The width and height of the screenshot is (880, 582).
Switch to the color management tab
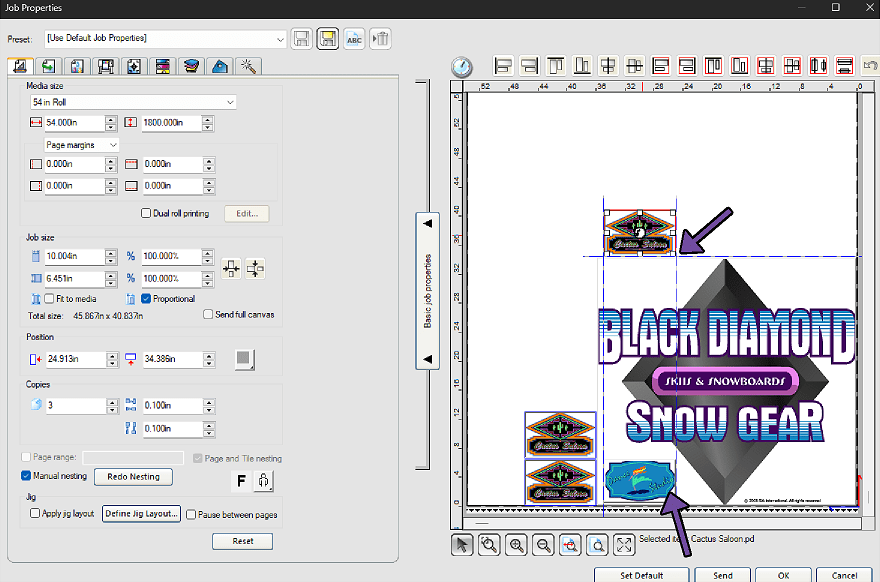click(163, 66)
